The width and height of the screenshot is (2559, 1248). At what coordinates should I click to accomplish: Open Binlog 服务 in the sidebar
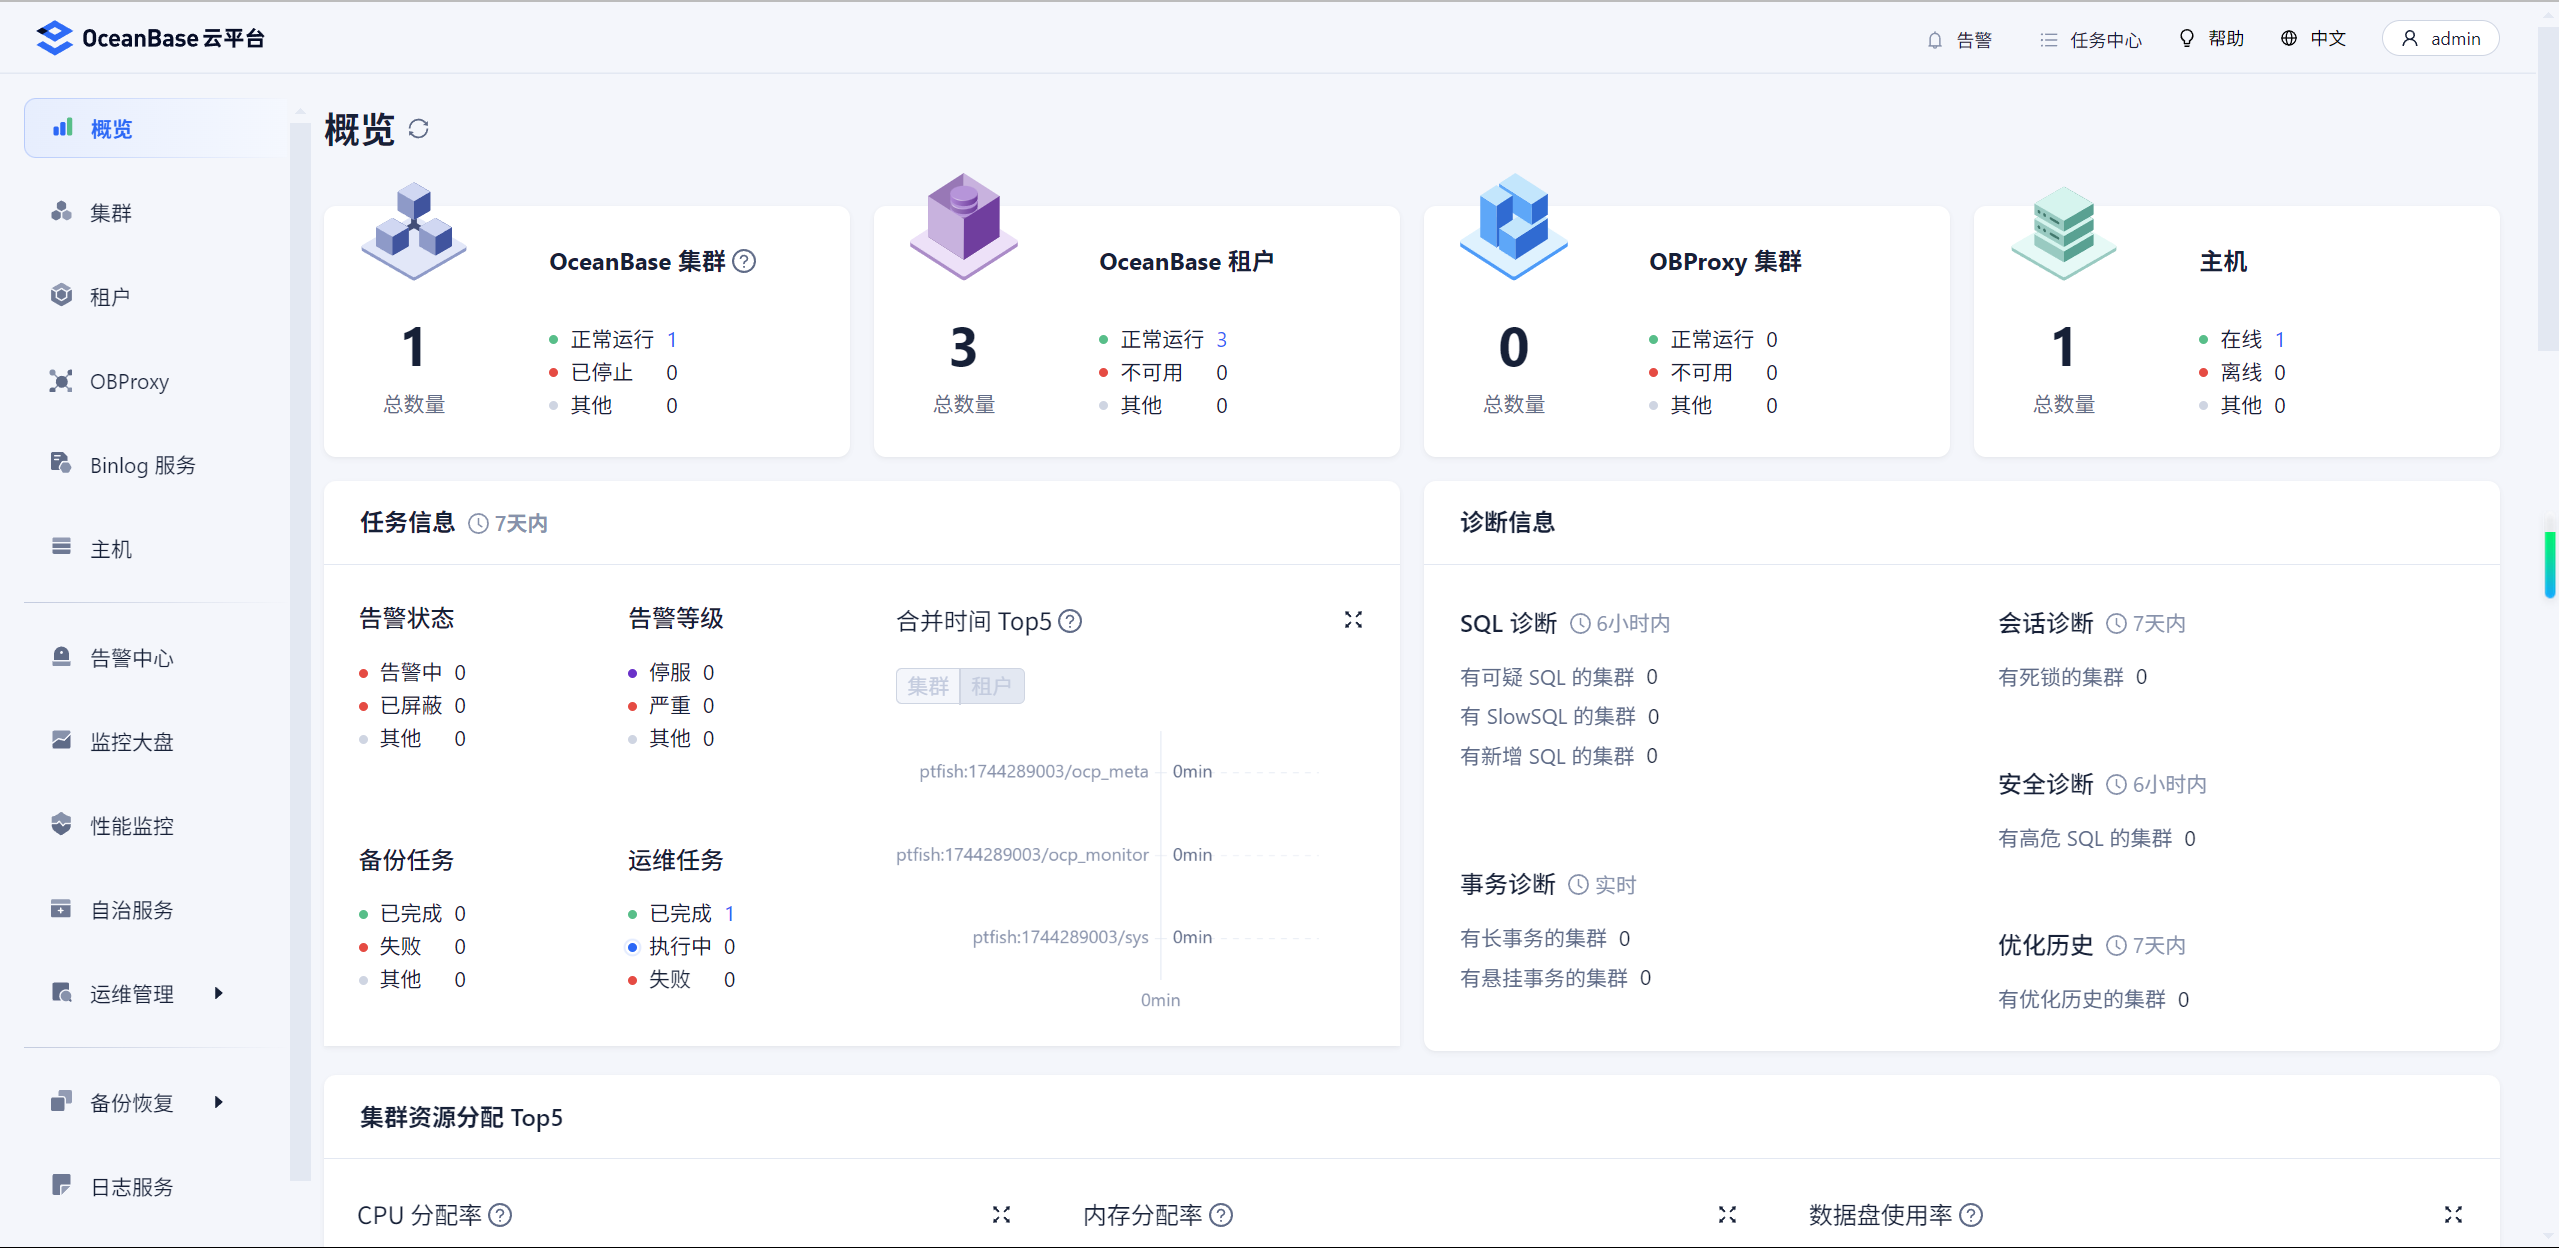(142, 465)
